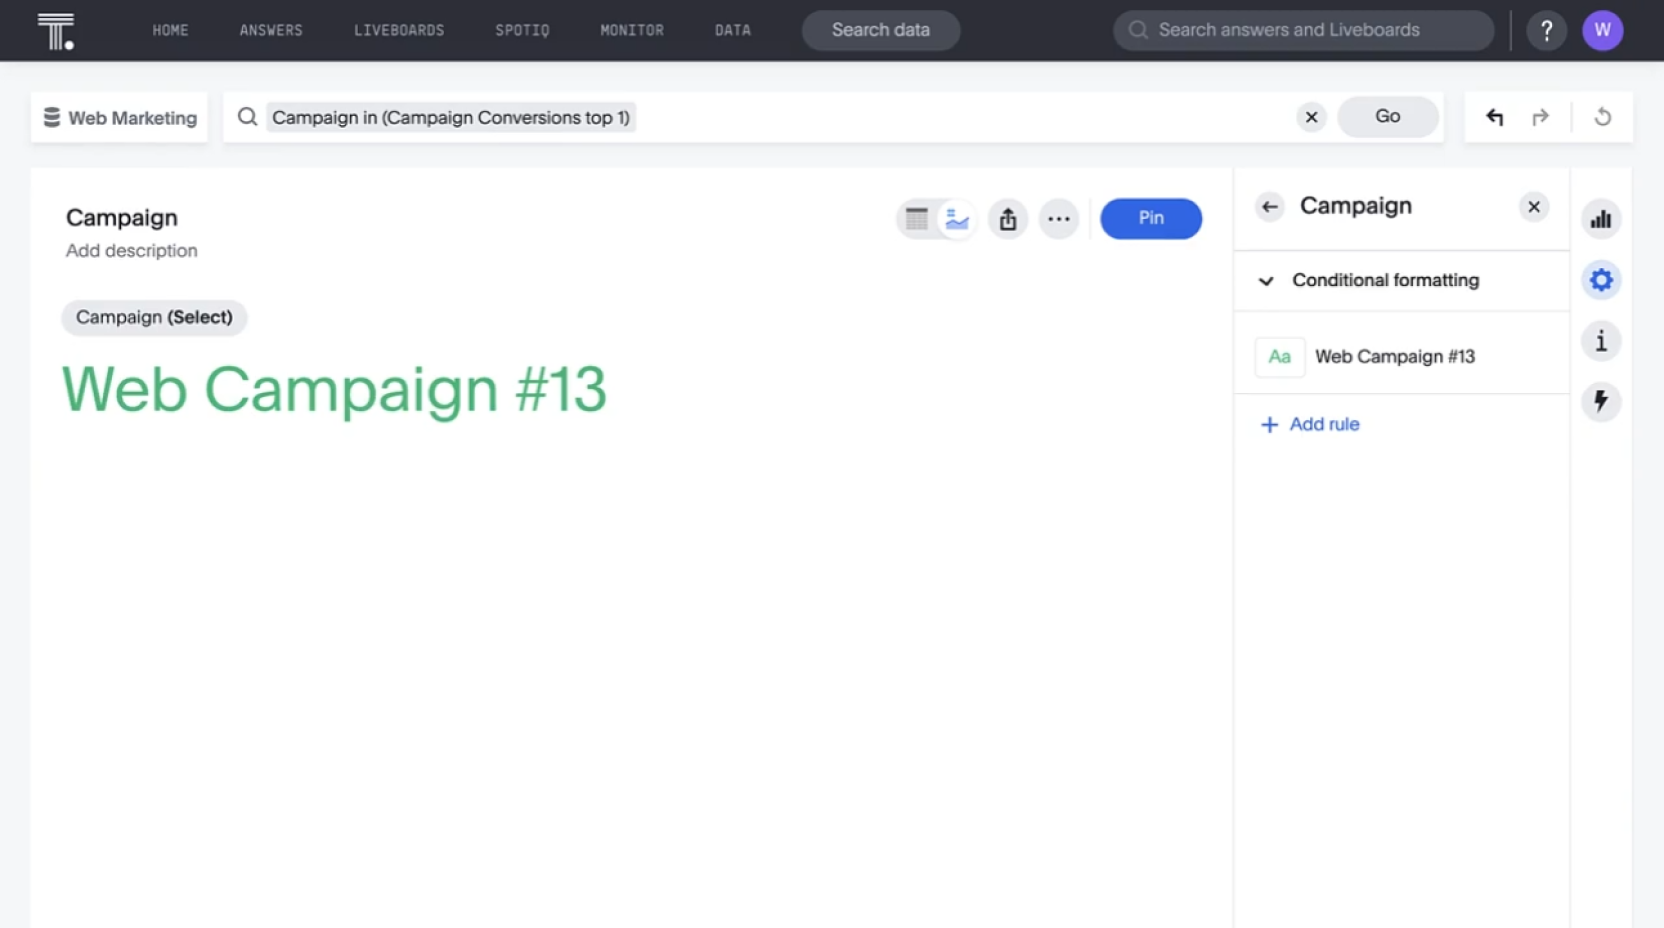The image size is (1664, 928).
Task: Switch to the Liveboards tab
Action: click(398, 30)
